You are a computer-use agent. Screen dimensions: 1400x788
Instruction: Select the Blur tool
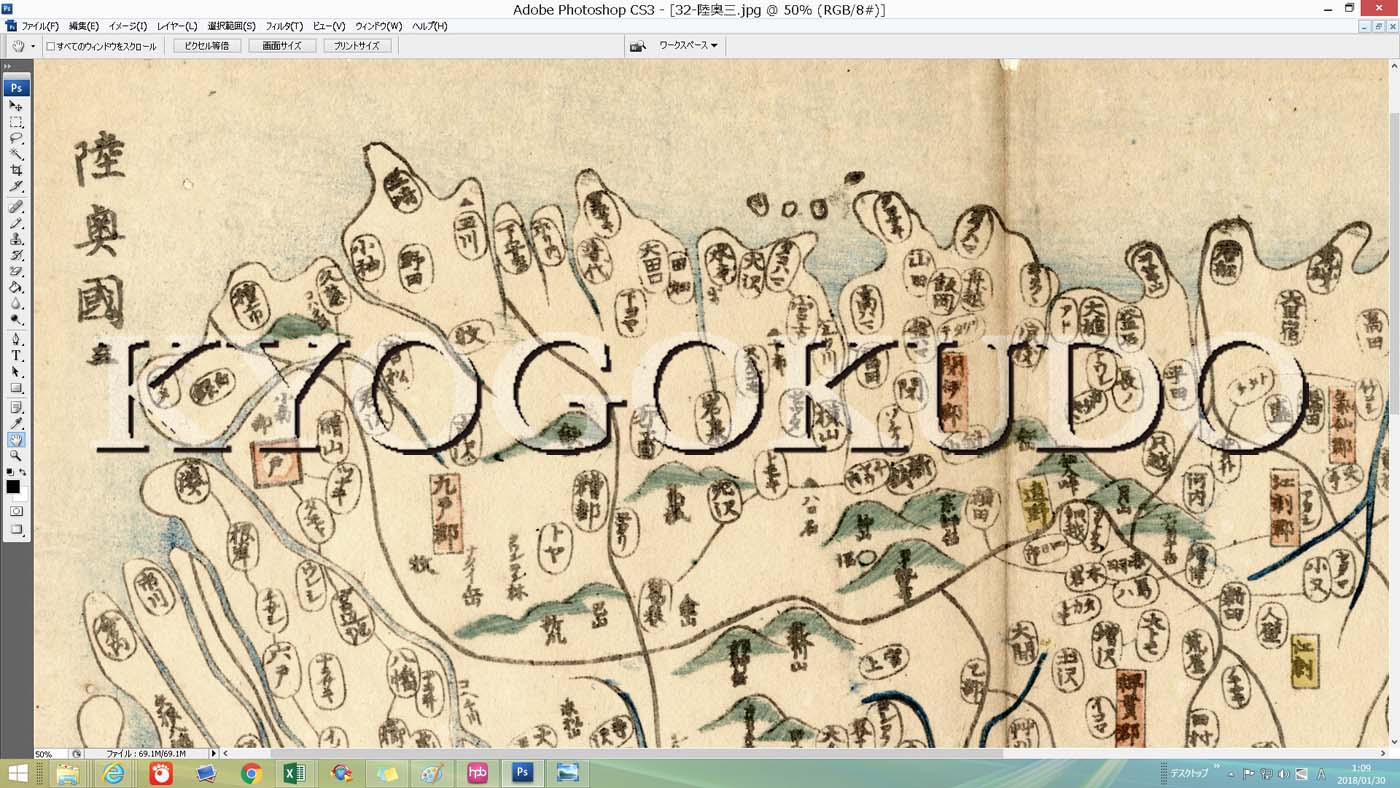pos(17,303)
